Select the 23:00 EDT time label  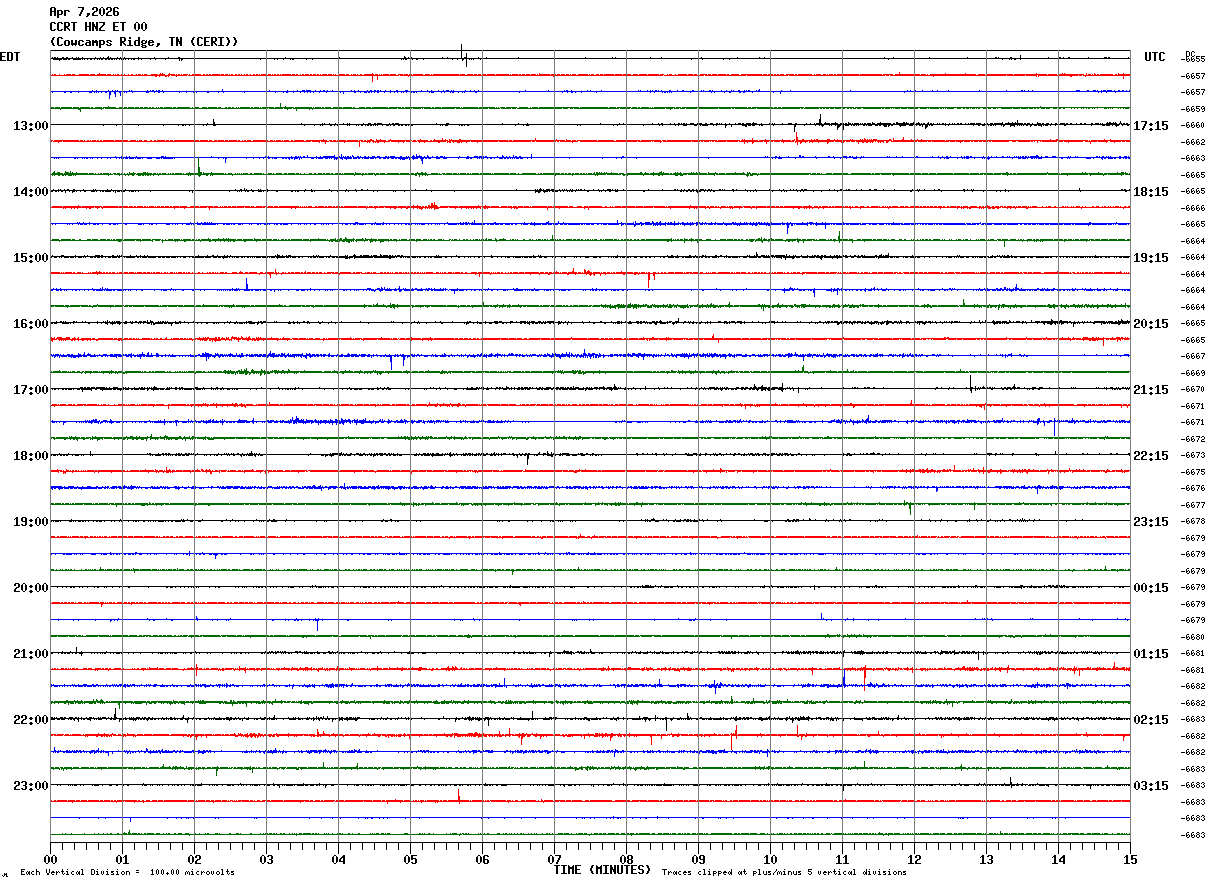(x=31, y=786)
